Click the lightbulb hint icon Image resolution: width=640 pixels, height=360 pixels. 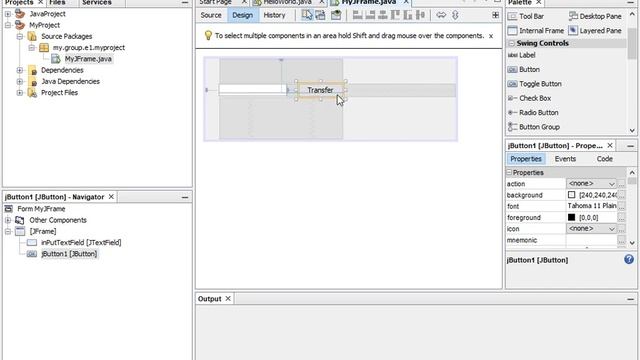208,36
